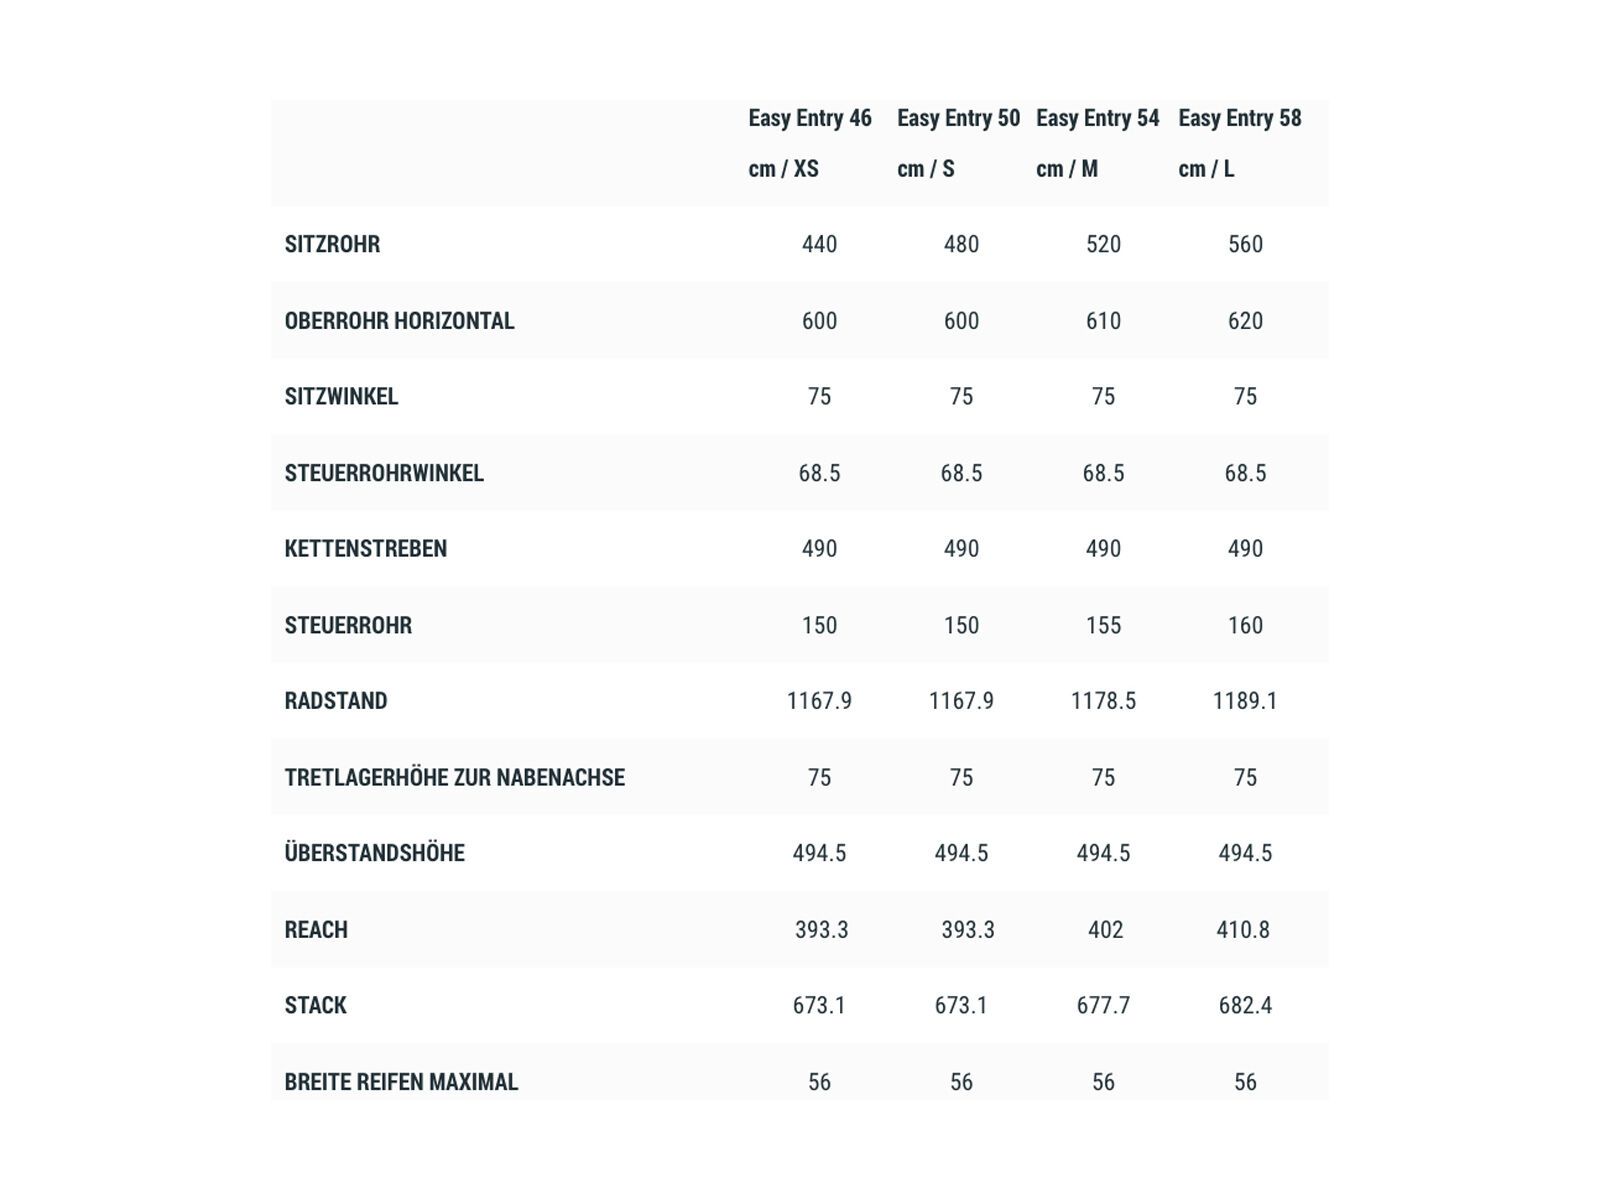Click the Radstand value 1189.1
The image size is (1600, 1200).
coord(1245,701)
